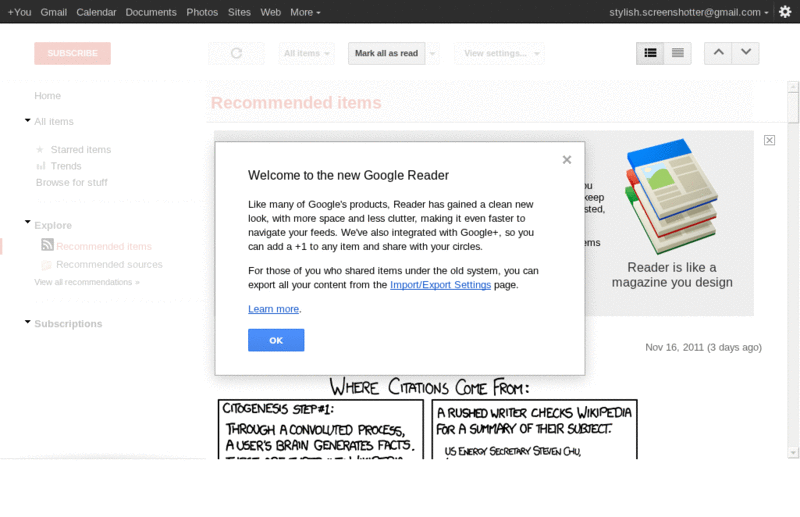Open Sites from the top bar
The width and height of the screenshot is (800, 517).
pos(239,12)
